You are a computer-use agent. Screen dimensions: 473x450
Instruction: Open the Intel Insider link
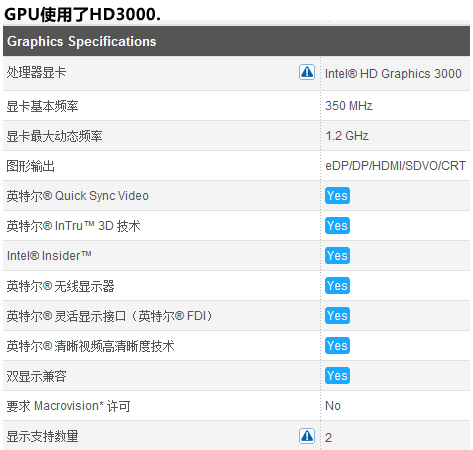(x=49, y=256)
